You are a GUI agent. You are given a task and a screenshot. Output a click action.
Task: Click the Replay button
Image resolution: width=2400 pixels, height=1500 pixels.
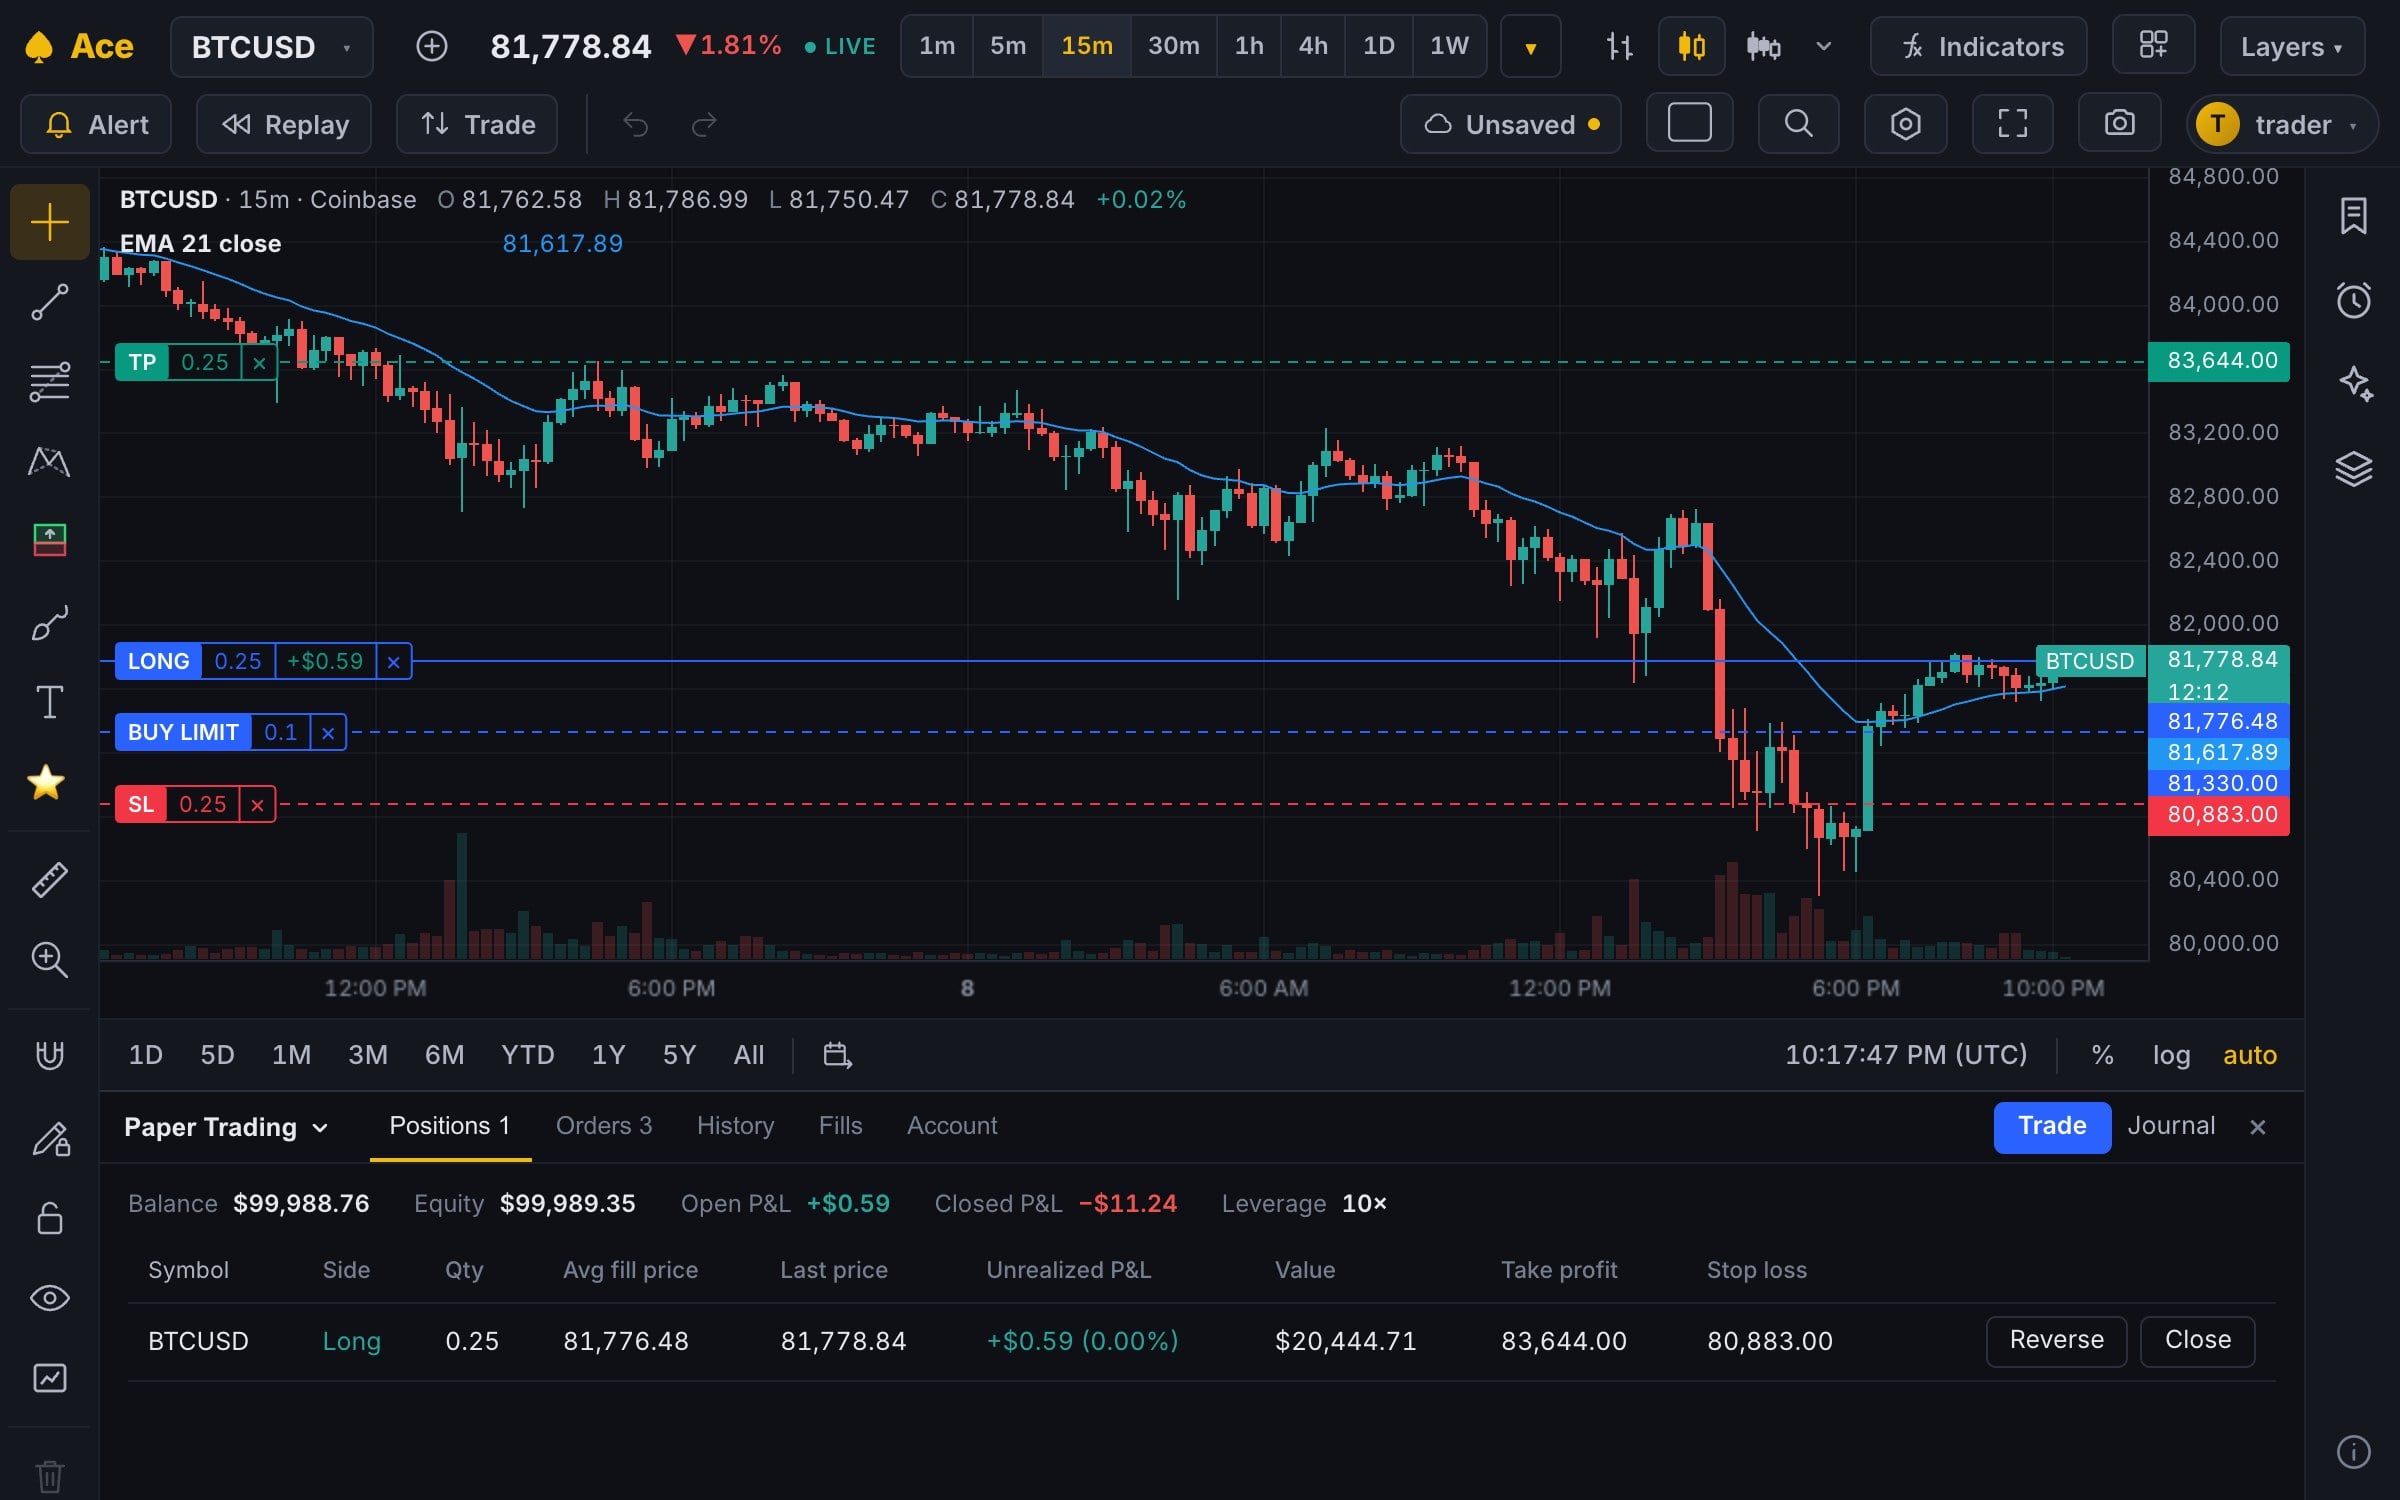pyautogui.click(x=284, y=124)
